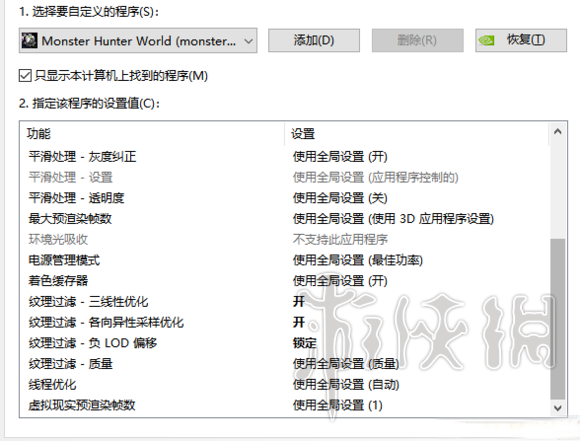Select the 纹理过滤 - 各向异性采样优化 row

285,322
